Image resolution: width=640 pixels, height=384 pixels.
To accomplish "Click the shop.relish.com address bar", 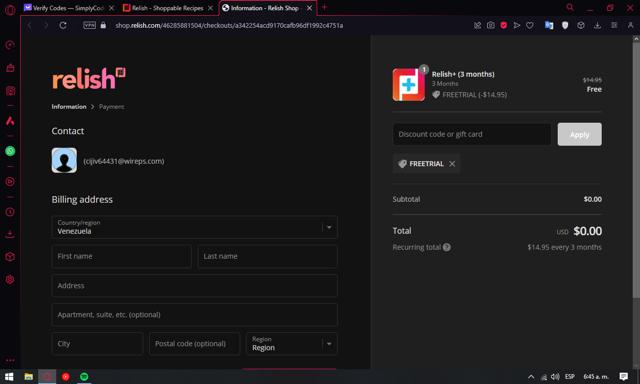I will click(x=229, y=25).
